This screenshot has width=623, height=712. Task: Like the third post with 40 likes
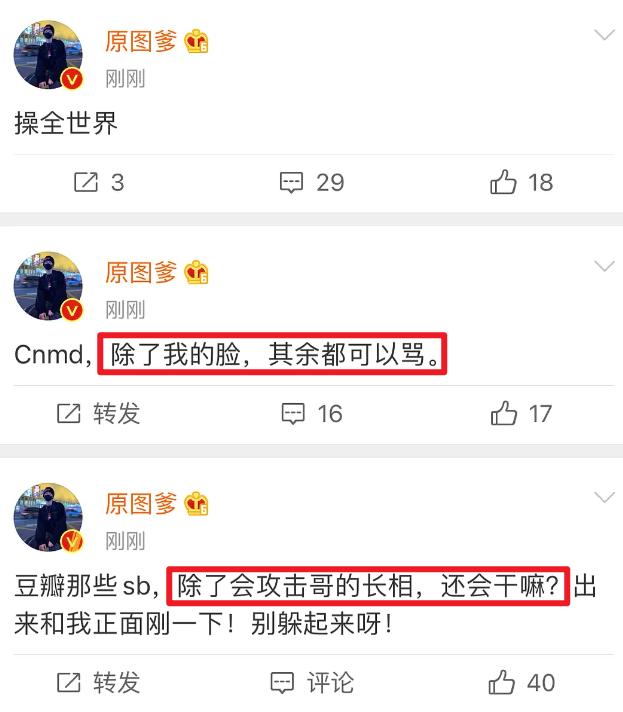[x=502, y=682]
